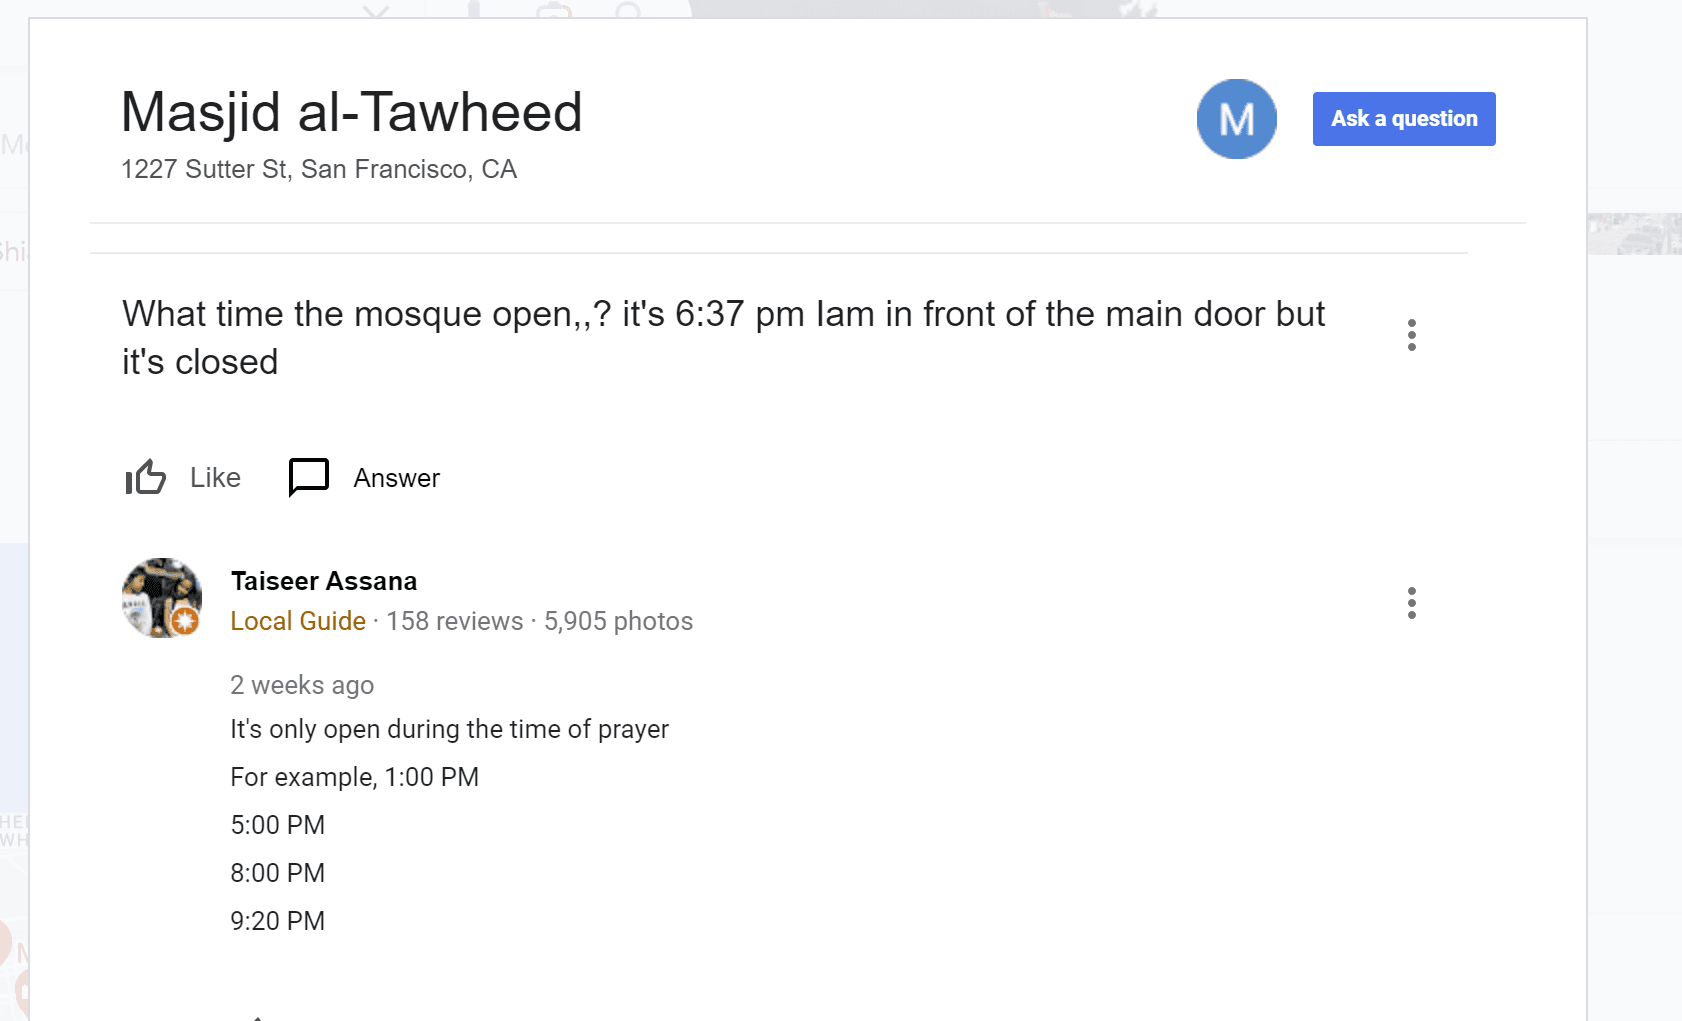Screen dimensions: 1682x1021
Task: Click the 5,905 photos text
Action: point(618,621)
